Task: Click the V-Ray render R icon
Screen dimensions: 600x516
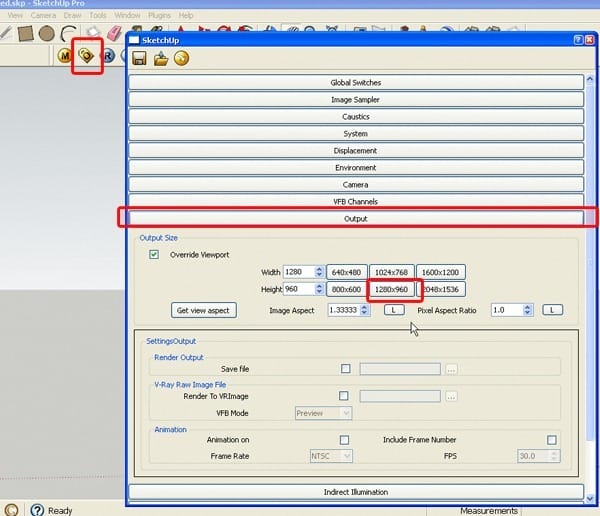Action: point(109,56)
